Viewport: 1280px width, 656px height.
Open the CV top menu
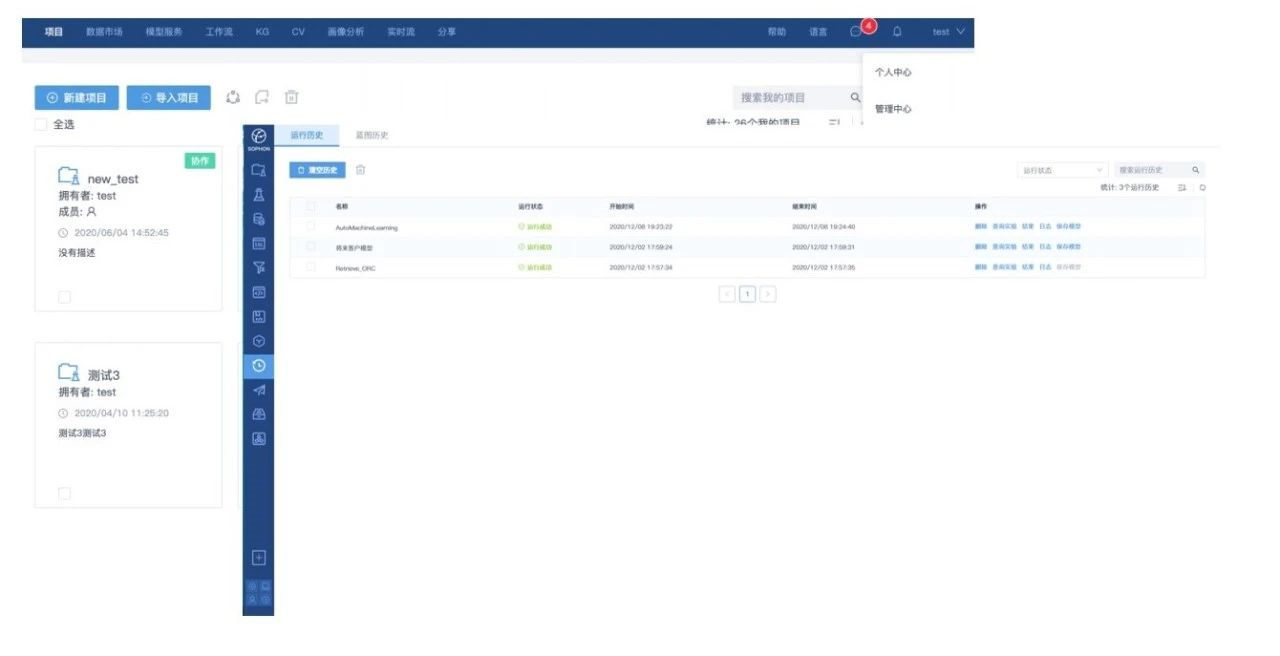[x=298, y=32]
